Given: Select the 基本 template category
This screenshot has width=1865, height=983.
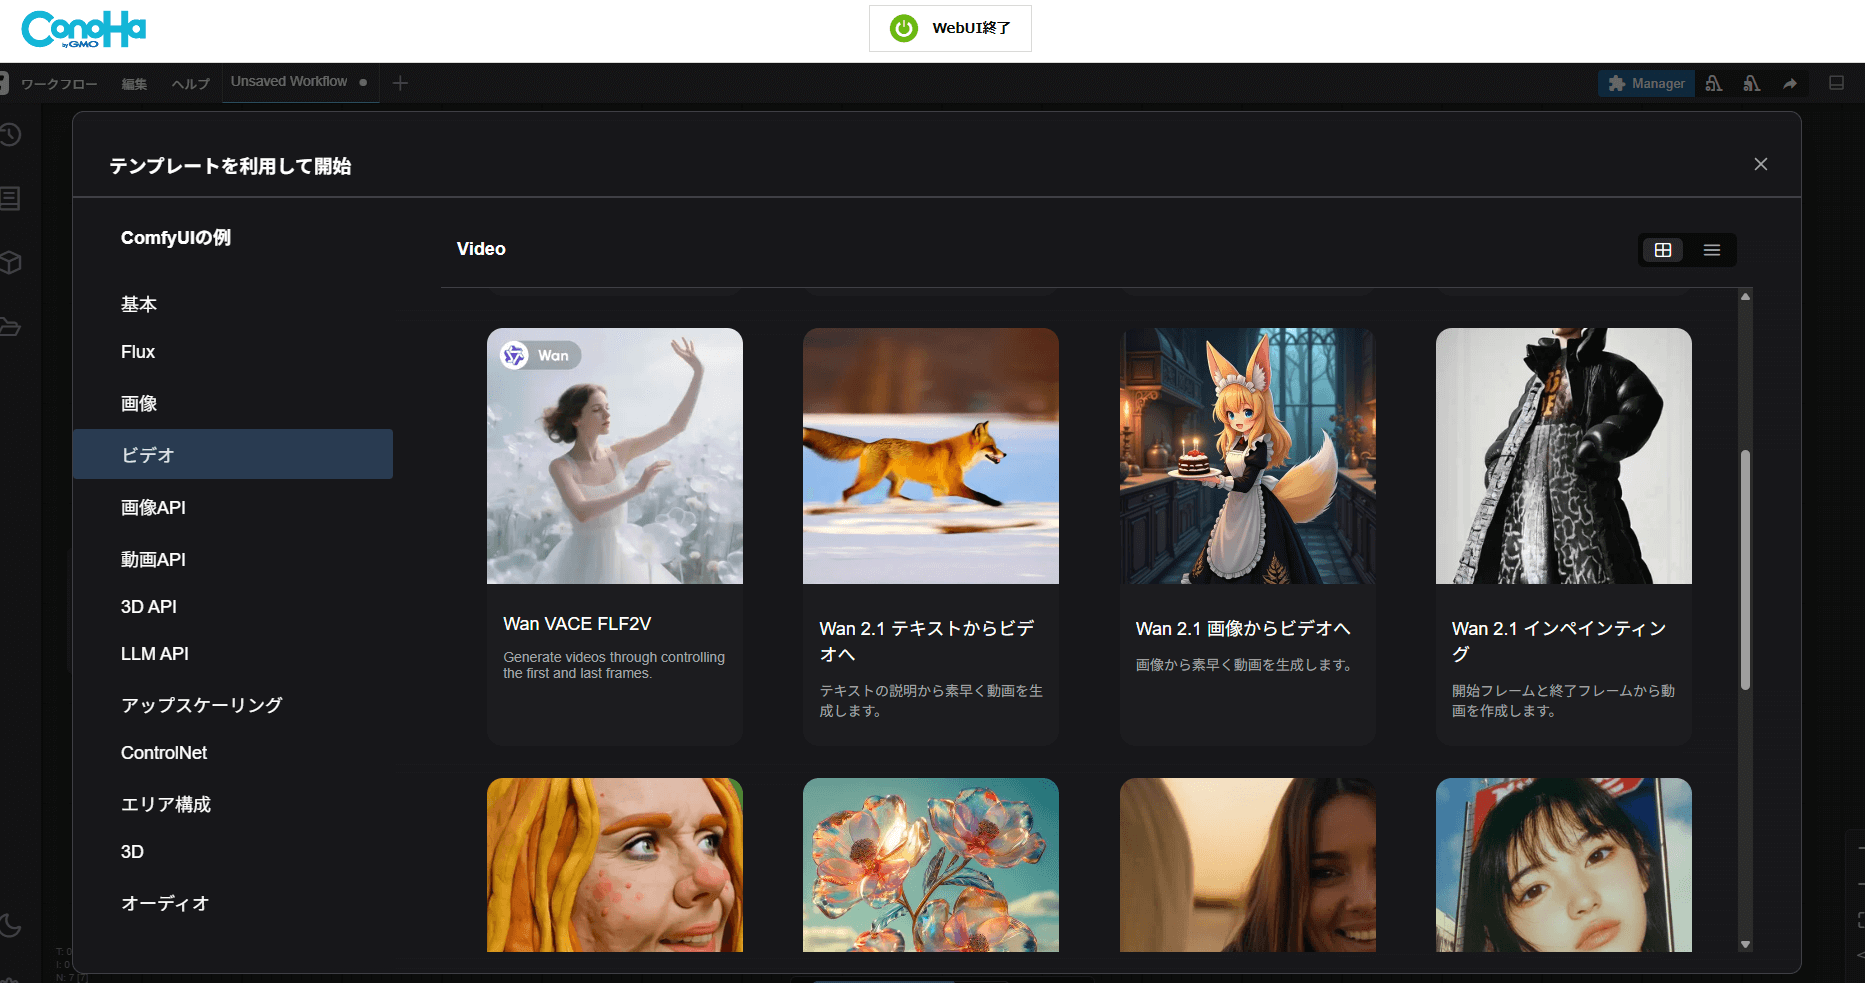Looking at the screenshot, I should pos(232,304).
